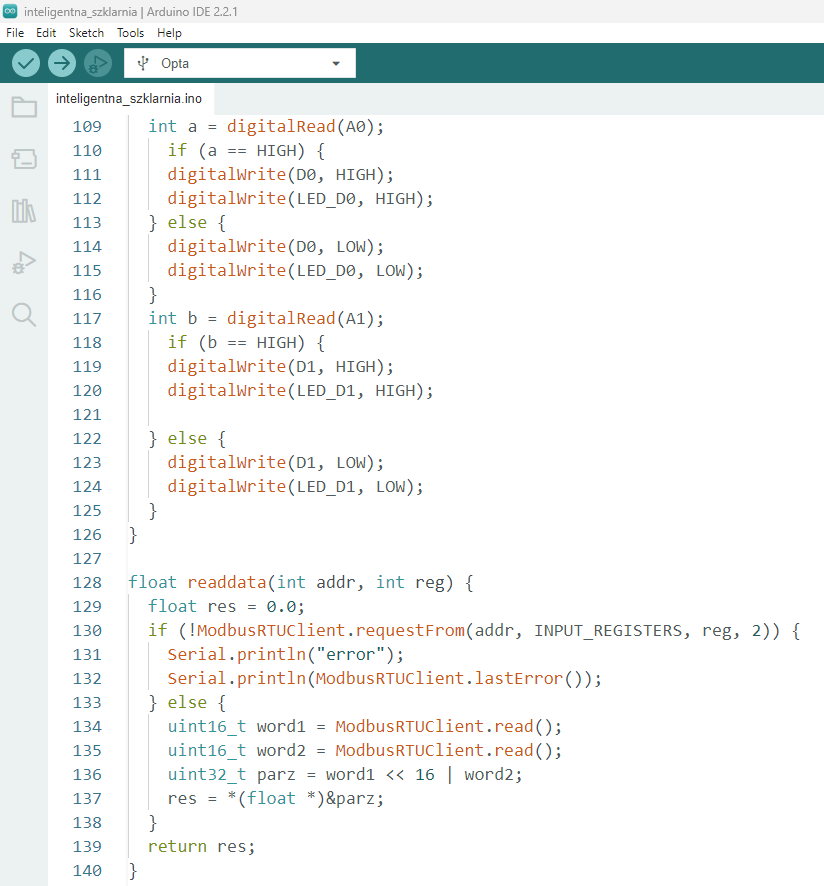Viewport: 824px width, 886px height.
Task: Open the Help menu
Action: (x=169, y=33)
